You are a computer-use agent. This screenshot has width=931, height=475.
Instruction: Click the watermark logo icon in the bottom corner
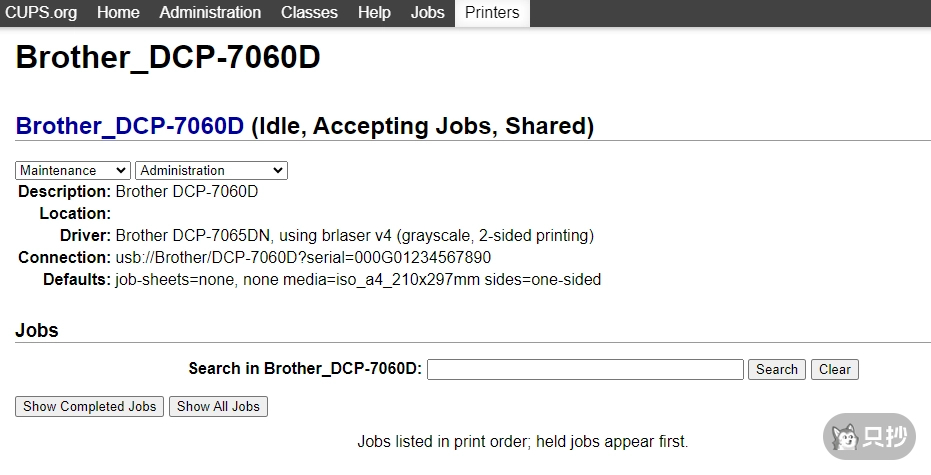point(846,437)
